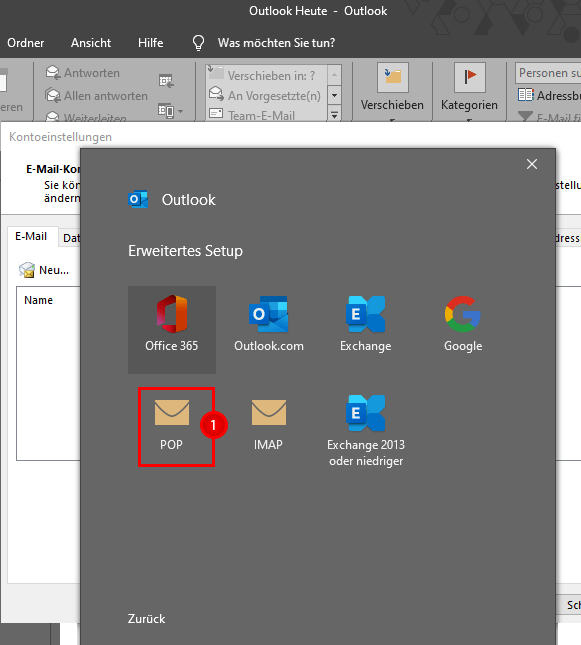Switch to E-Mail tab in Kontoeinstellungen
Image resolution: width=581 pixels, height=645 pixels.
[x=31, y=237]
